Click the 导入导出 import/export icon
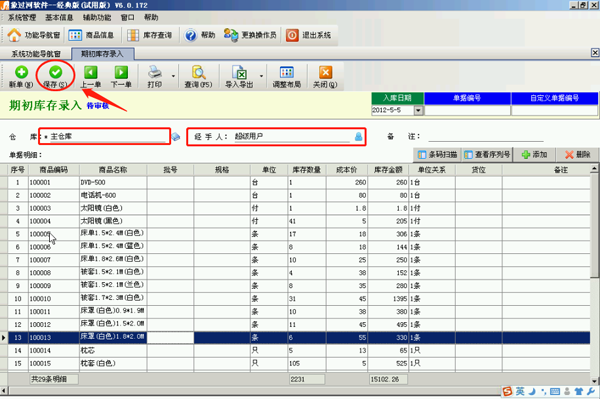600x399 pixels. click(x=239, y=72)
